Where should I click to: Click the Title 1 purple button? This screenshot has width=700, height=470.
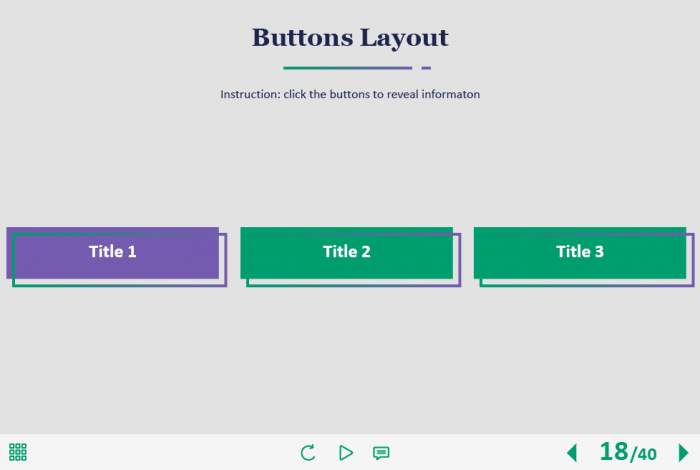[x=112, y=251]
